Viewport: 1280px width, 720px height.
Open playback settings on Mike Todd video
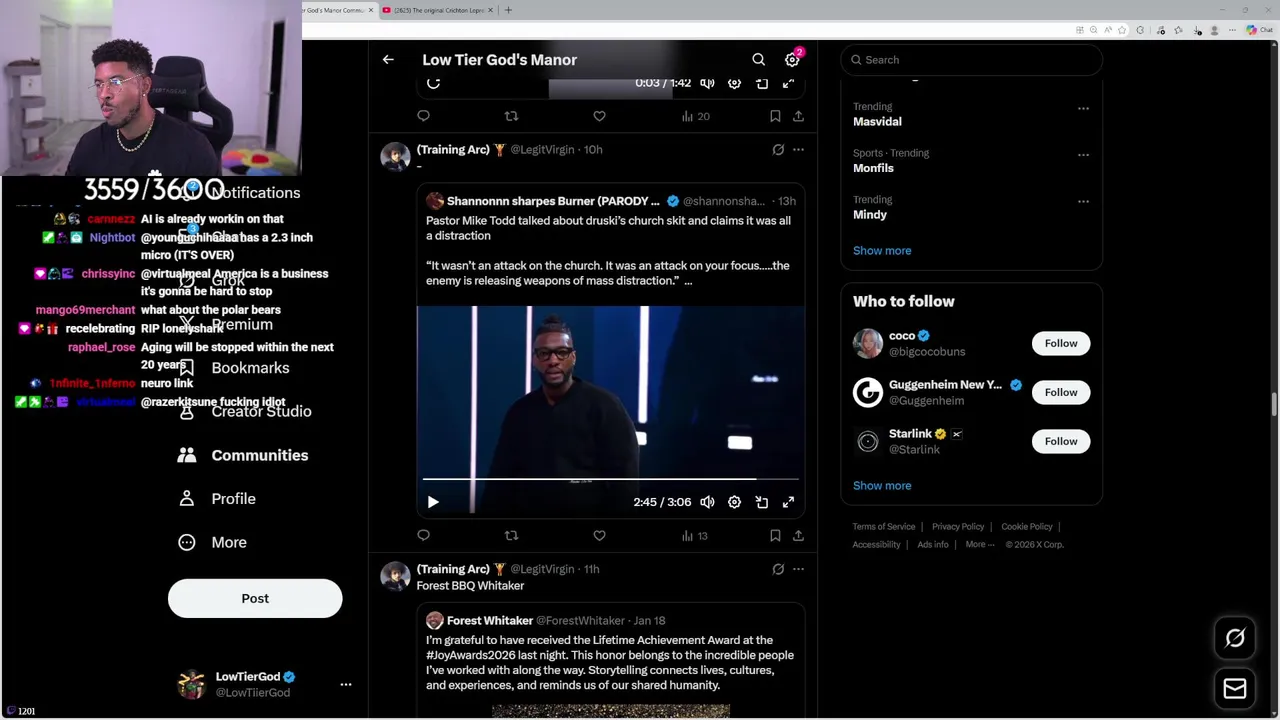[734, 502]
